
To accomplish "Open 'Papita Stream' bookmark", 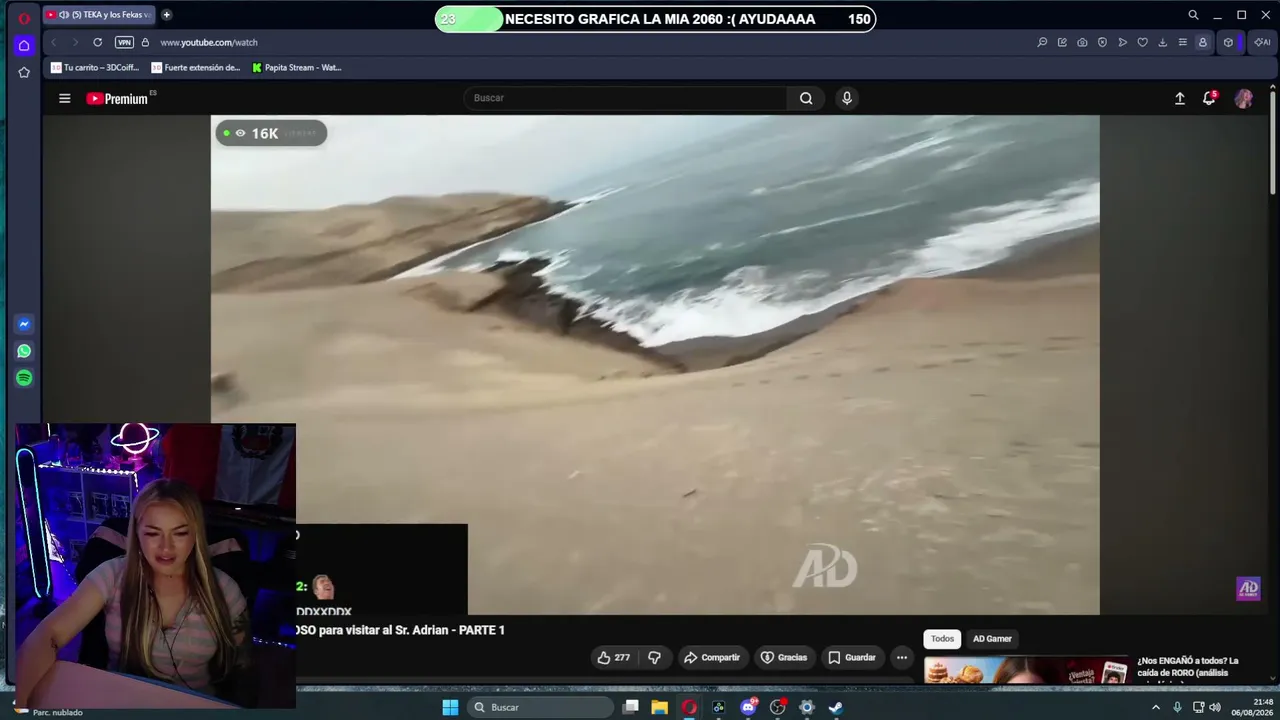I will [x=297, y=68].
